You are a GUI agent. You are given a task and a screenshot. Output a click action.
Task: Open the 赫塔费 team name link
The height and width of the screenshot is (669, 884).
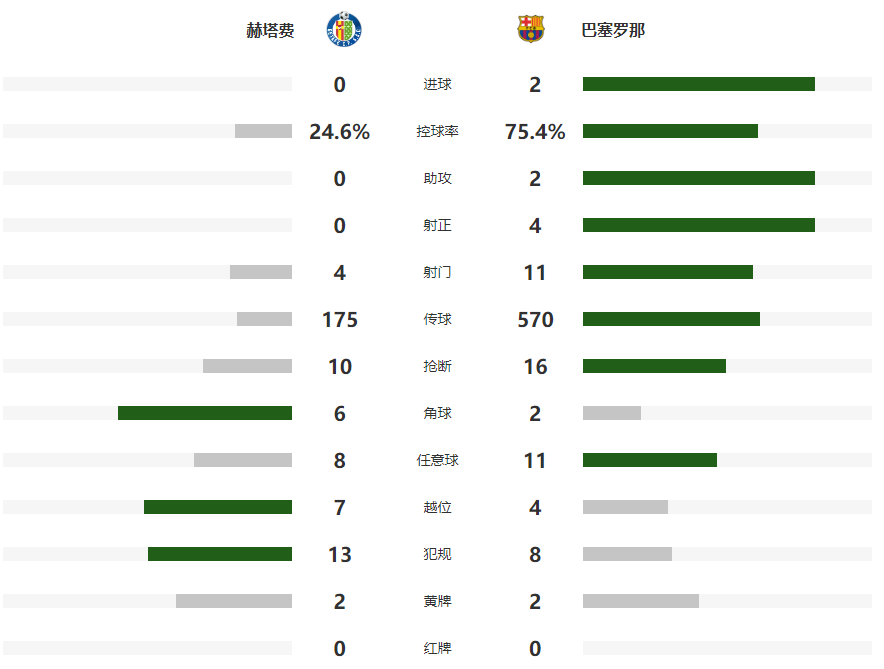[270, 30]
